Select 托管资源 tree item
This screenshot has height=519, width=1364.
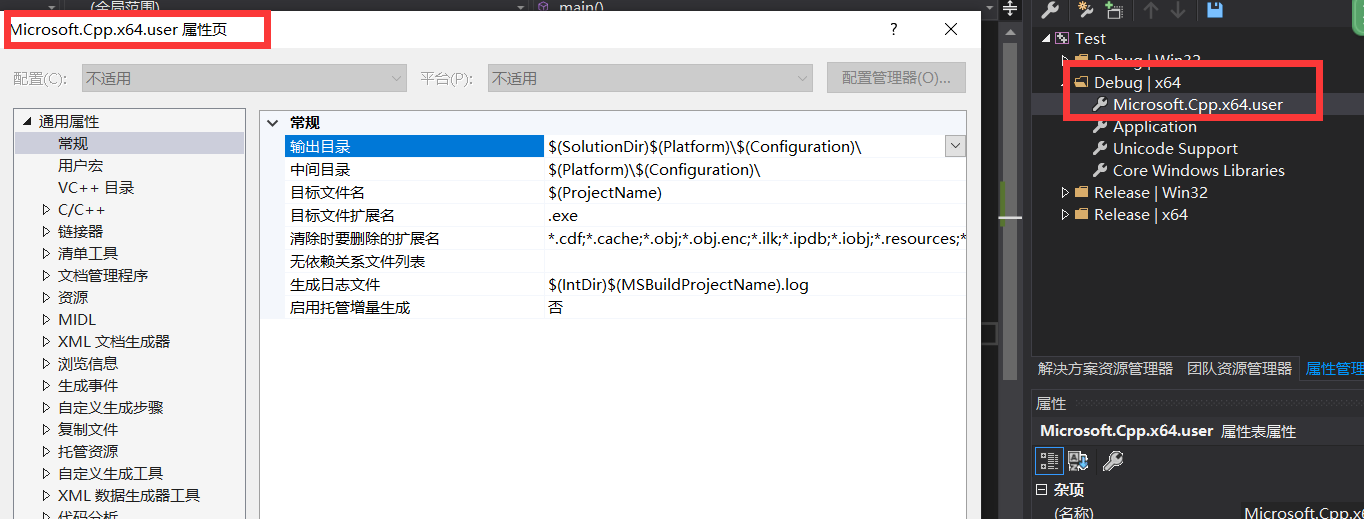coord(88,452)
